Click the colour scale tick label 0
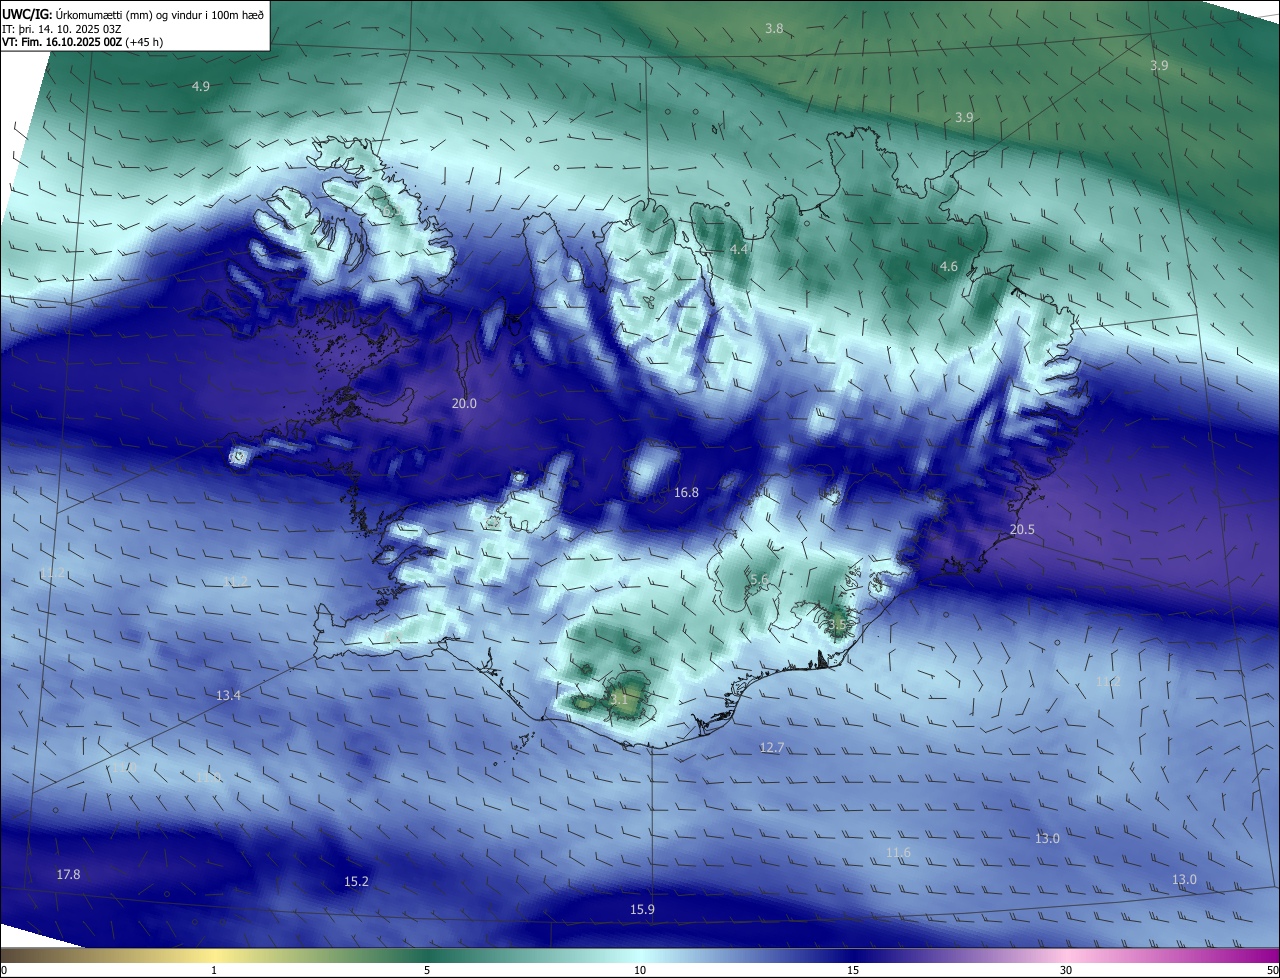The image size is (1280, 978). point(4,970)
